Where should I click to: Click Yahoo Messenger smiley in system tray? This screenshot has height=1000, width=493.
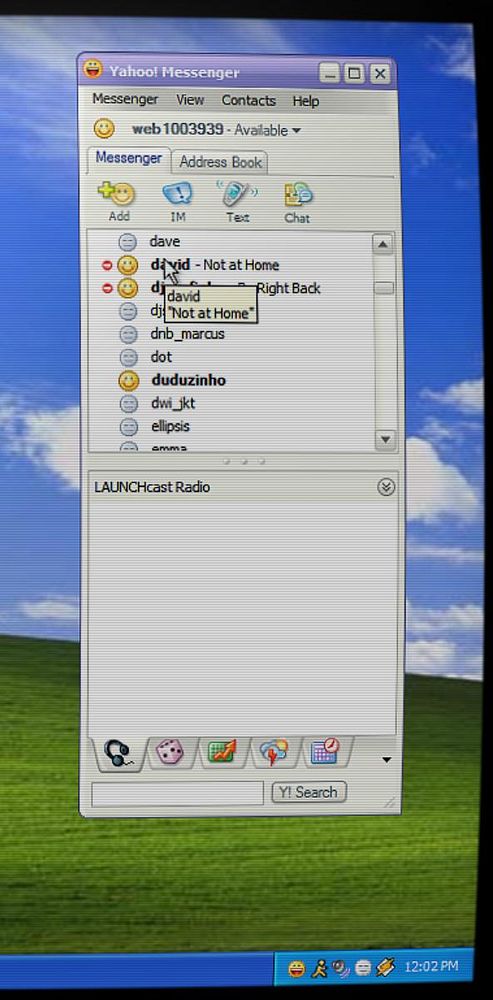(297, 969)
